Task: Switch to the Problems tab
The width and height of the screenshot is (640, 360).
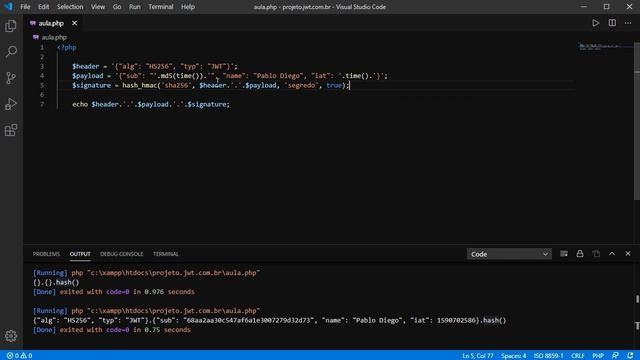Action: click(46, 254)
